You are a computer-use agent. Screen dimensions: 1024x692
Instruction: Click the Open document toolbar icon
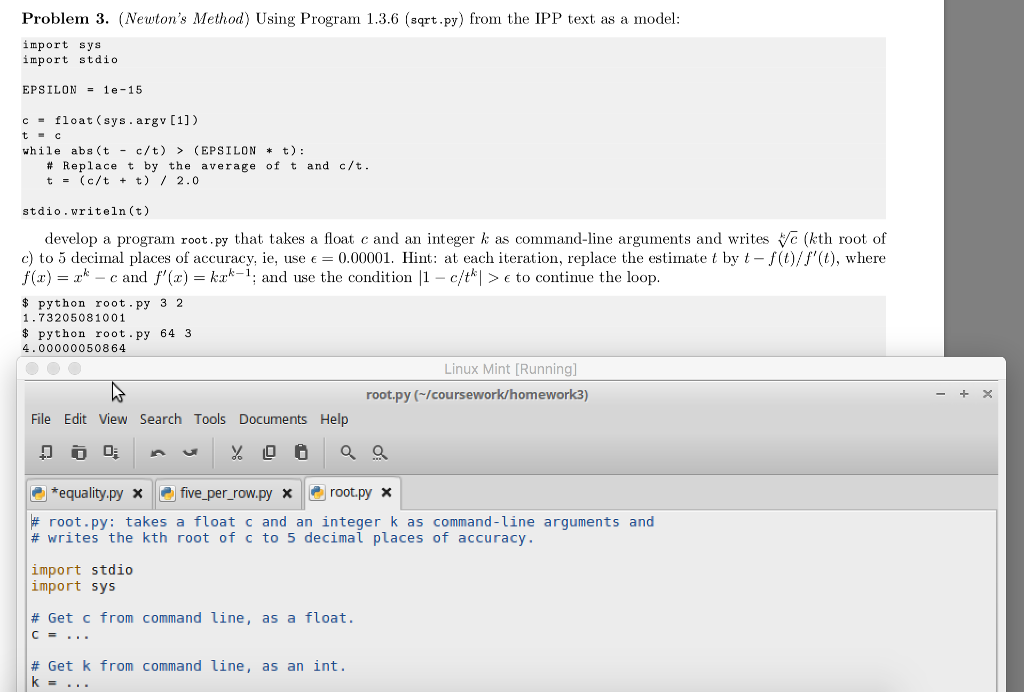point(79,452)
